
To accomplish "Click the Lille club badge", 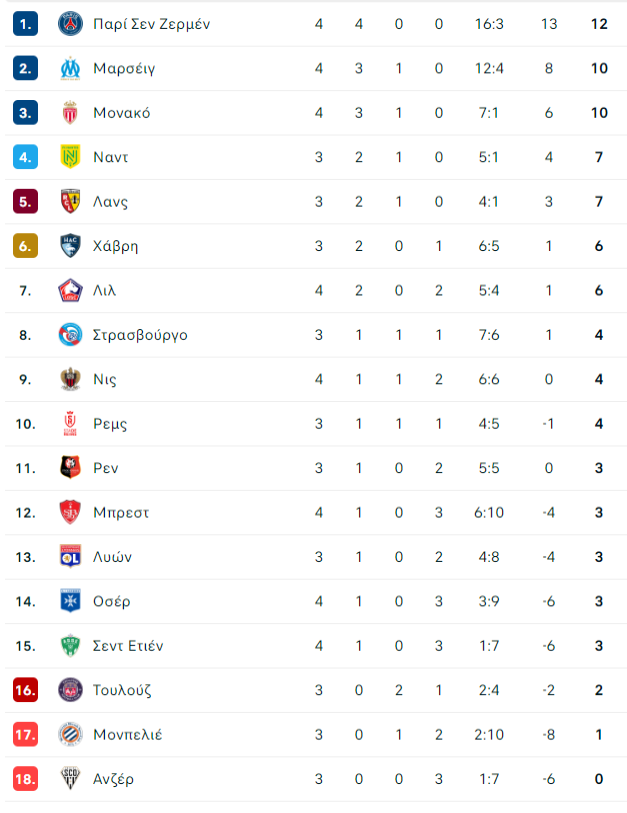I will [70, 290].
